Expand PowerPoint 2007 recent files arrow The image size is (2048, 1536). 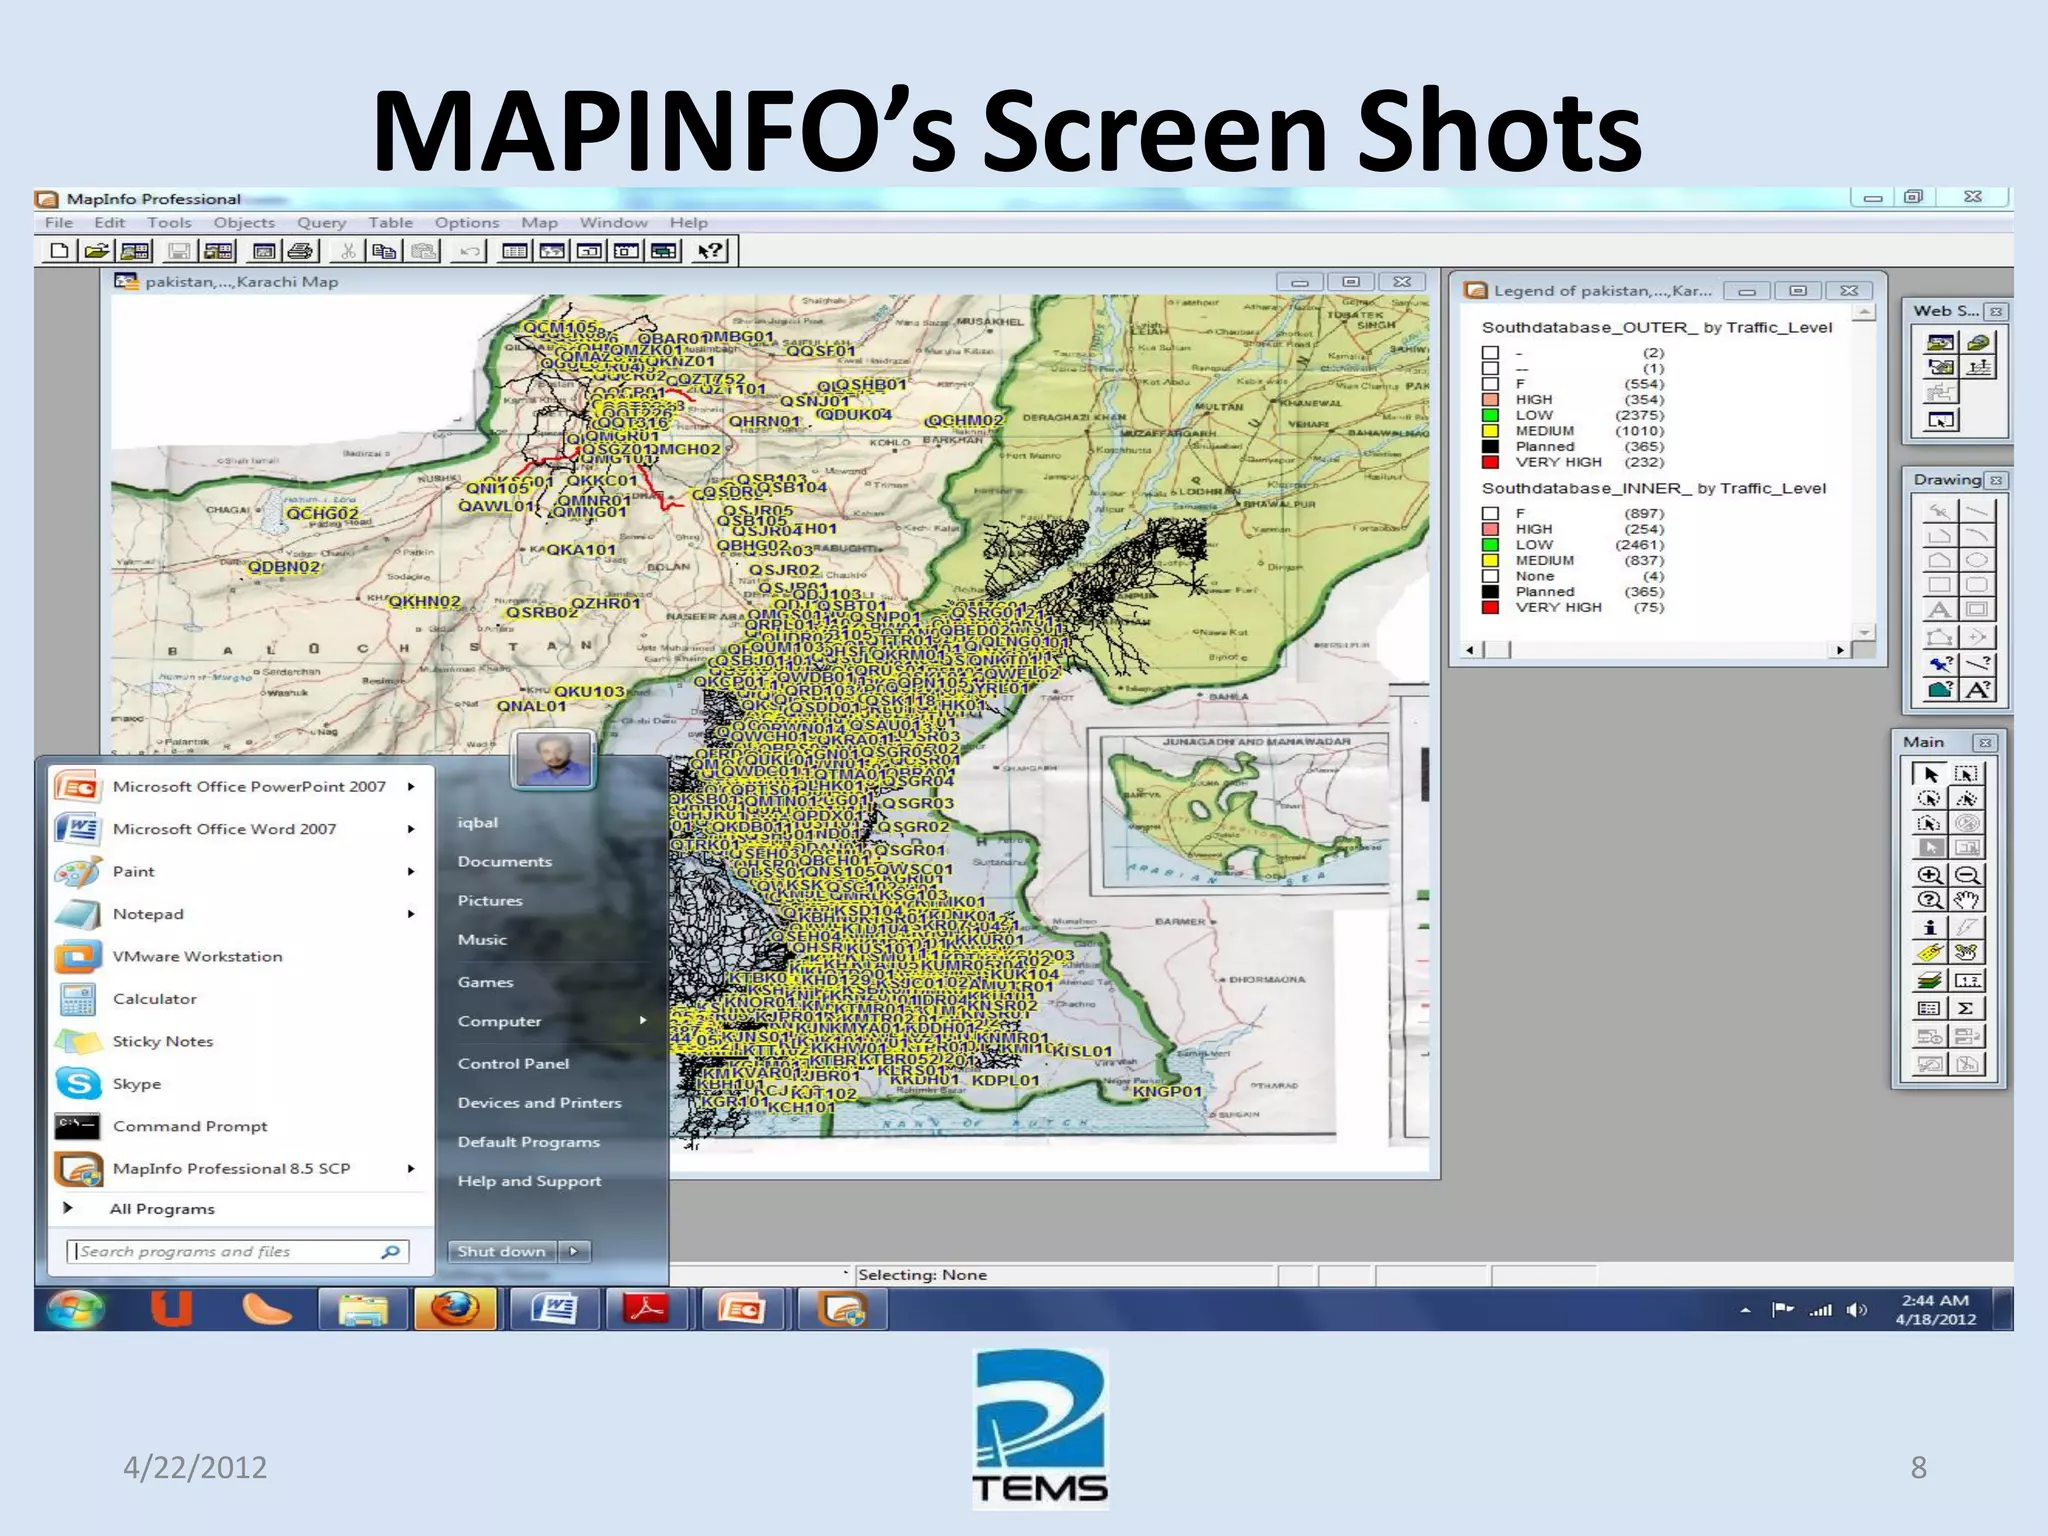point(411,787)
